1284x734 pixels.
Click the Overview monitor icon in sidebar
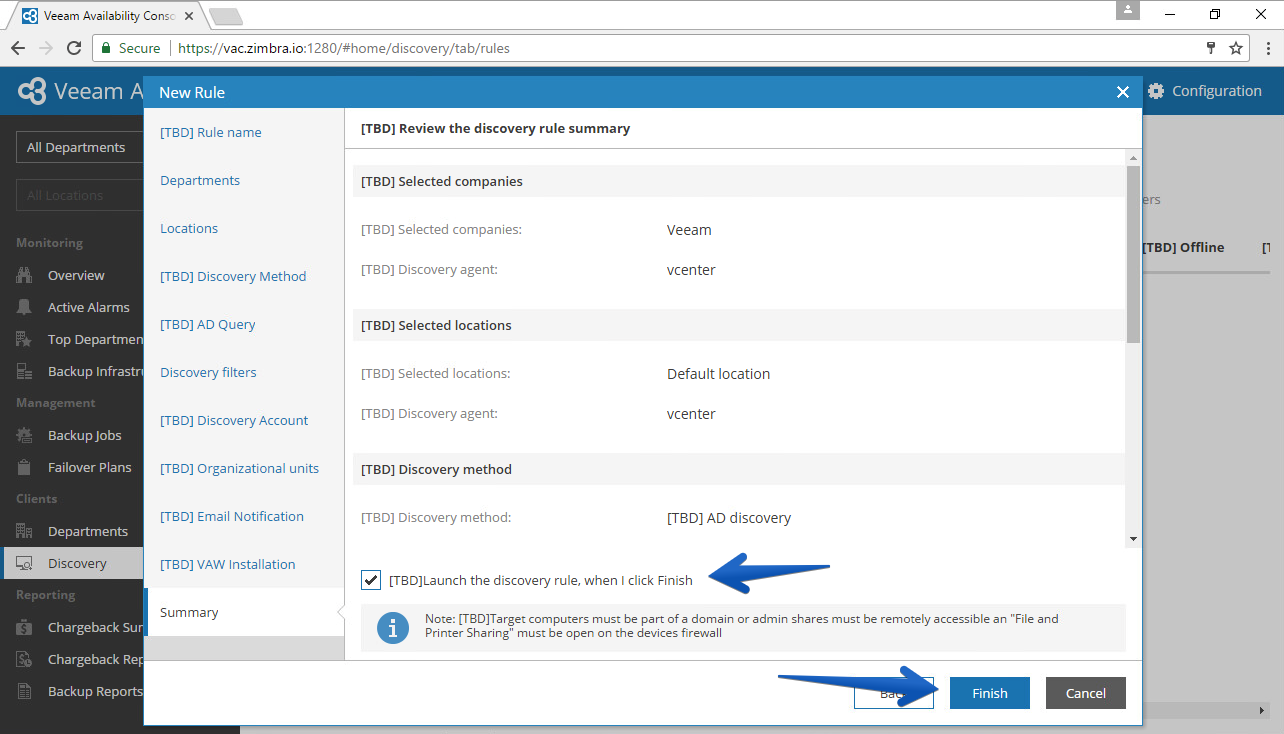tap(25, 276)
